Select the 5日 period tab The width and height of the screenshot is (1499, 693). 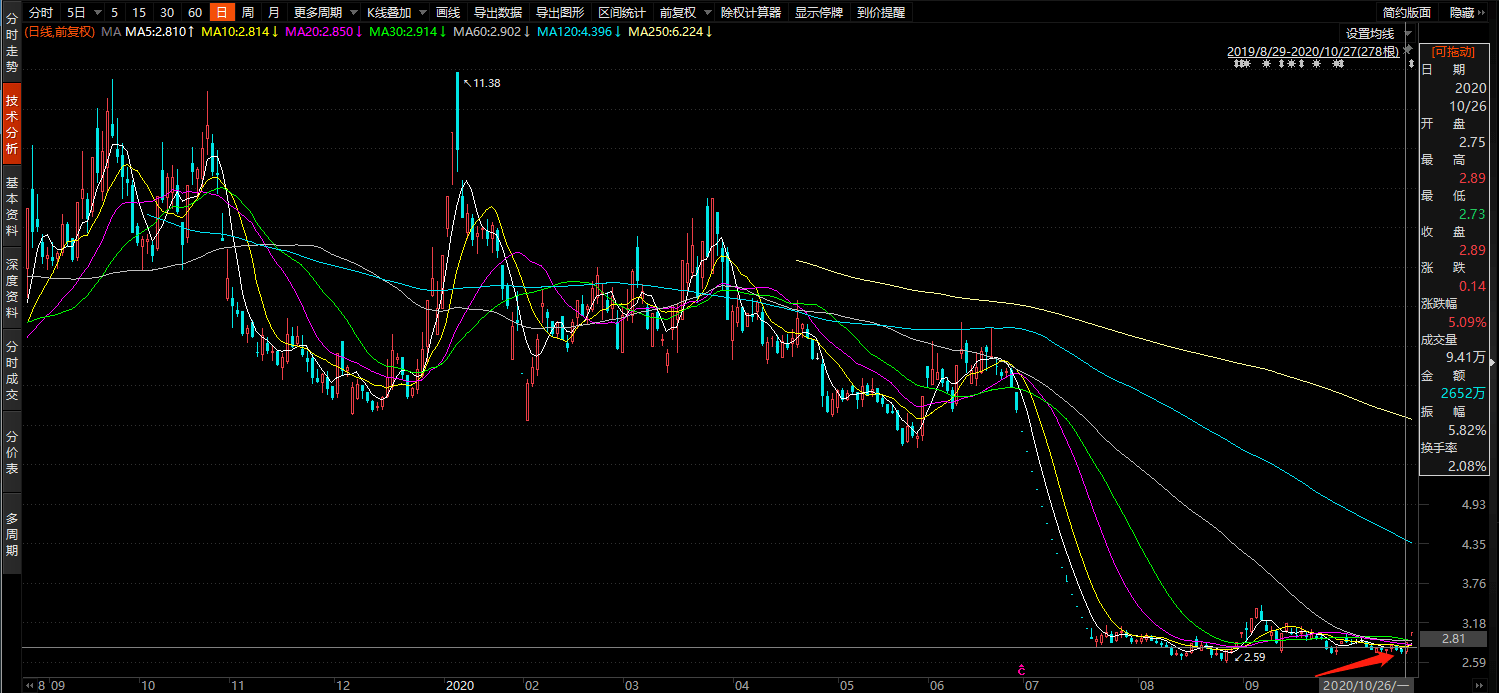click(75, 13)
